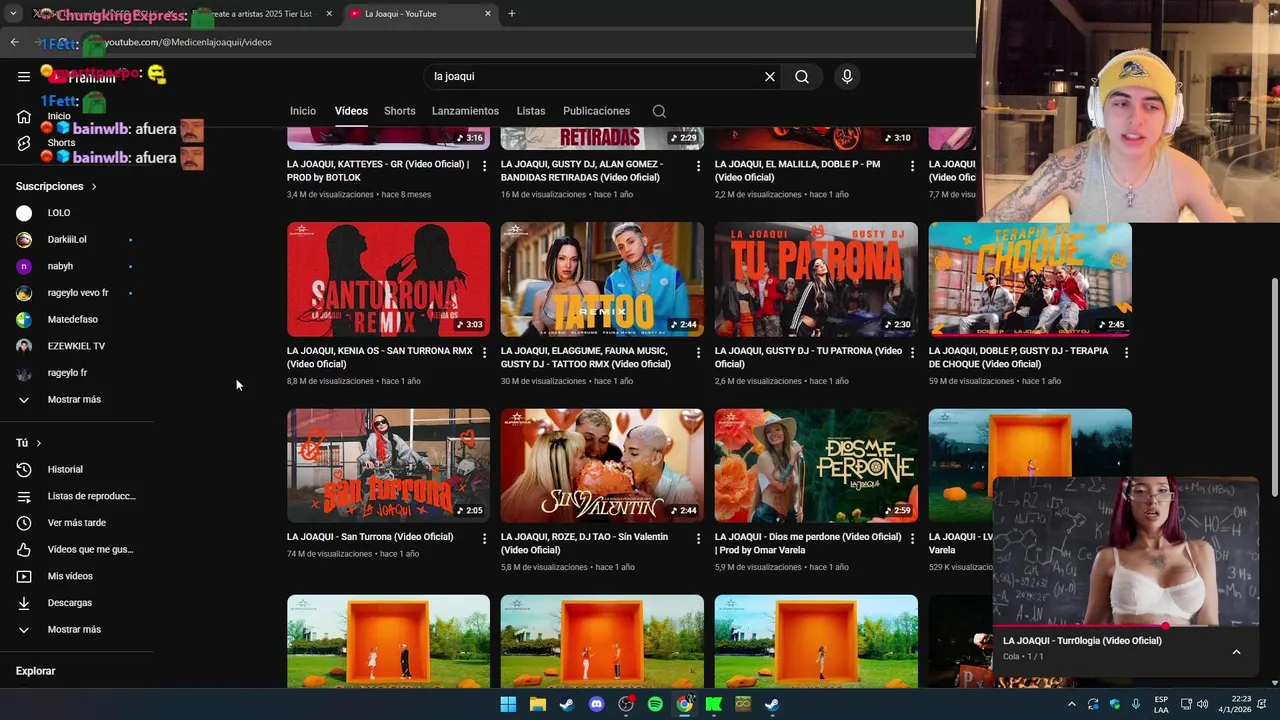Clear the search box text
The width and height of the screenshot is (1280, 720).
tap(770, 76)
